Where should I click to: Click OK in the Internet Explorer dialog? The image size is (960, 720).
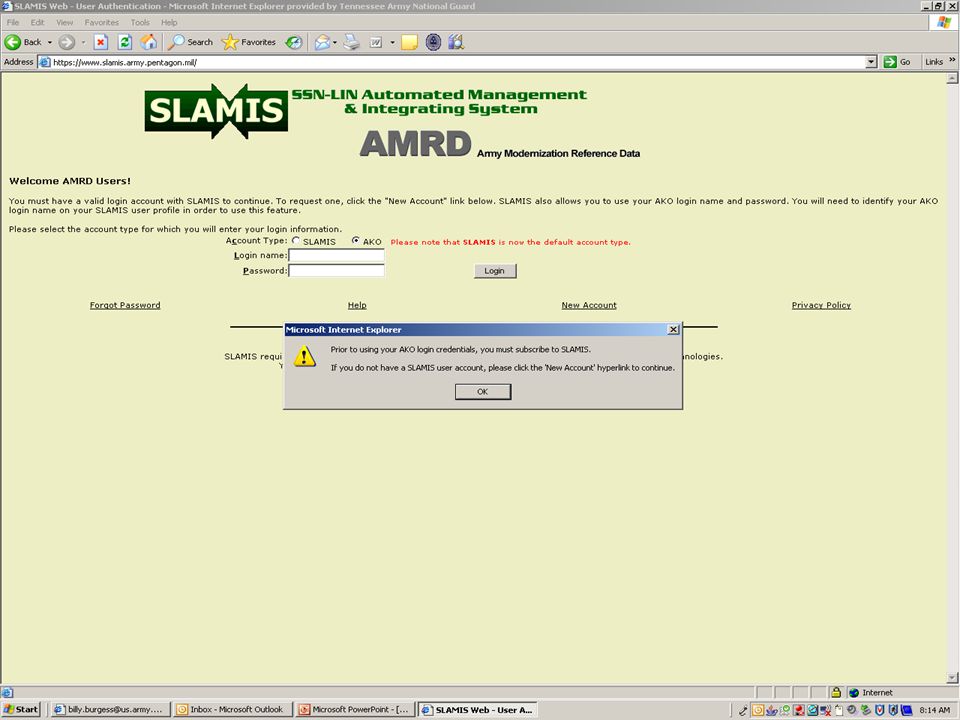point(482,392)
